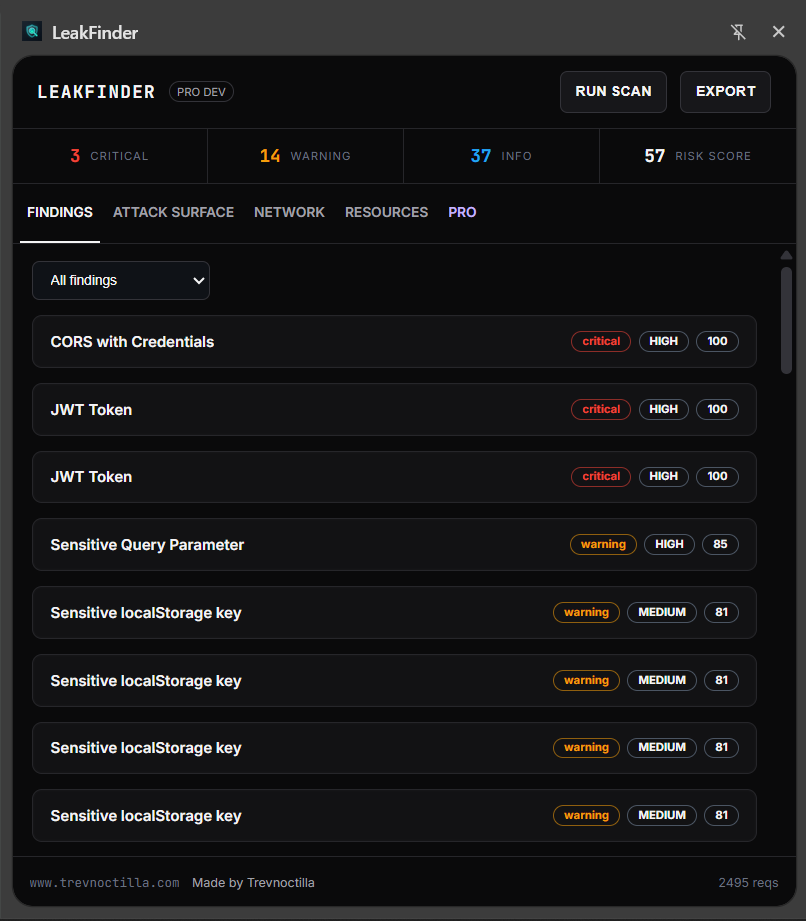
Task: Click the HIGH badge on Sensitive Query Parameter
Action: (x=669, y=544)
